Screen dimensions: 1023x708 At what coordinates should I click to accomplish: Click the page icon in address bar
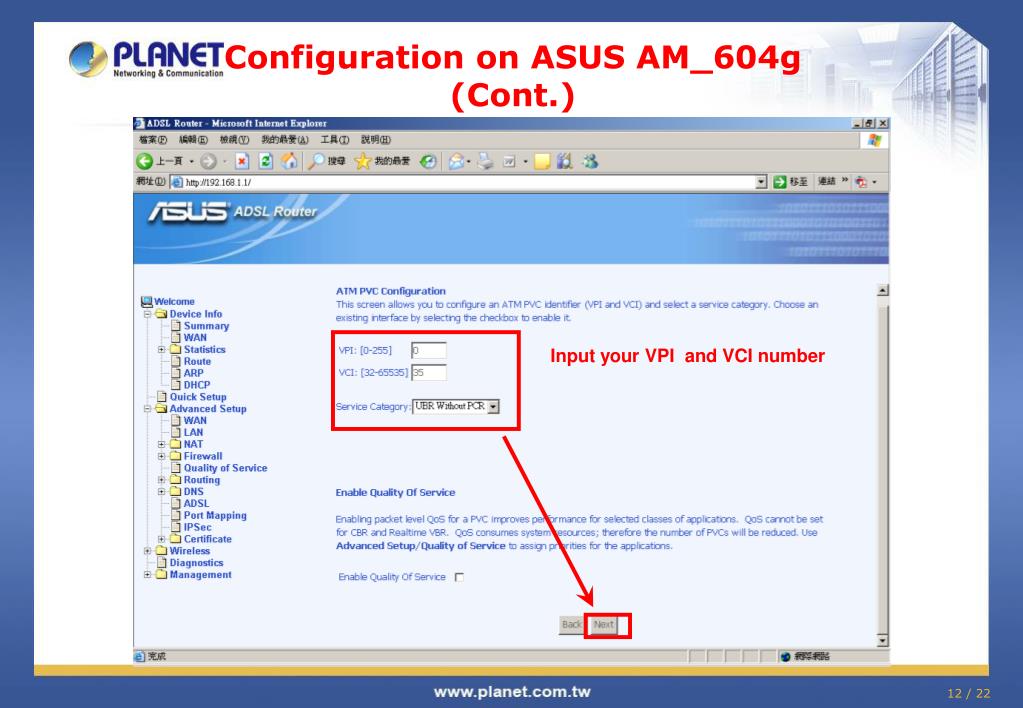tap(177, 182)
